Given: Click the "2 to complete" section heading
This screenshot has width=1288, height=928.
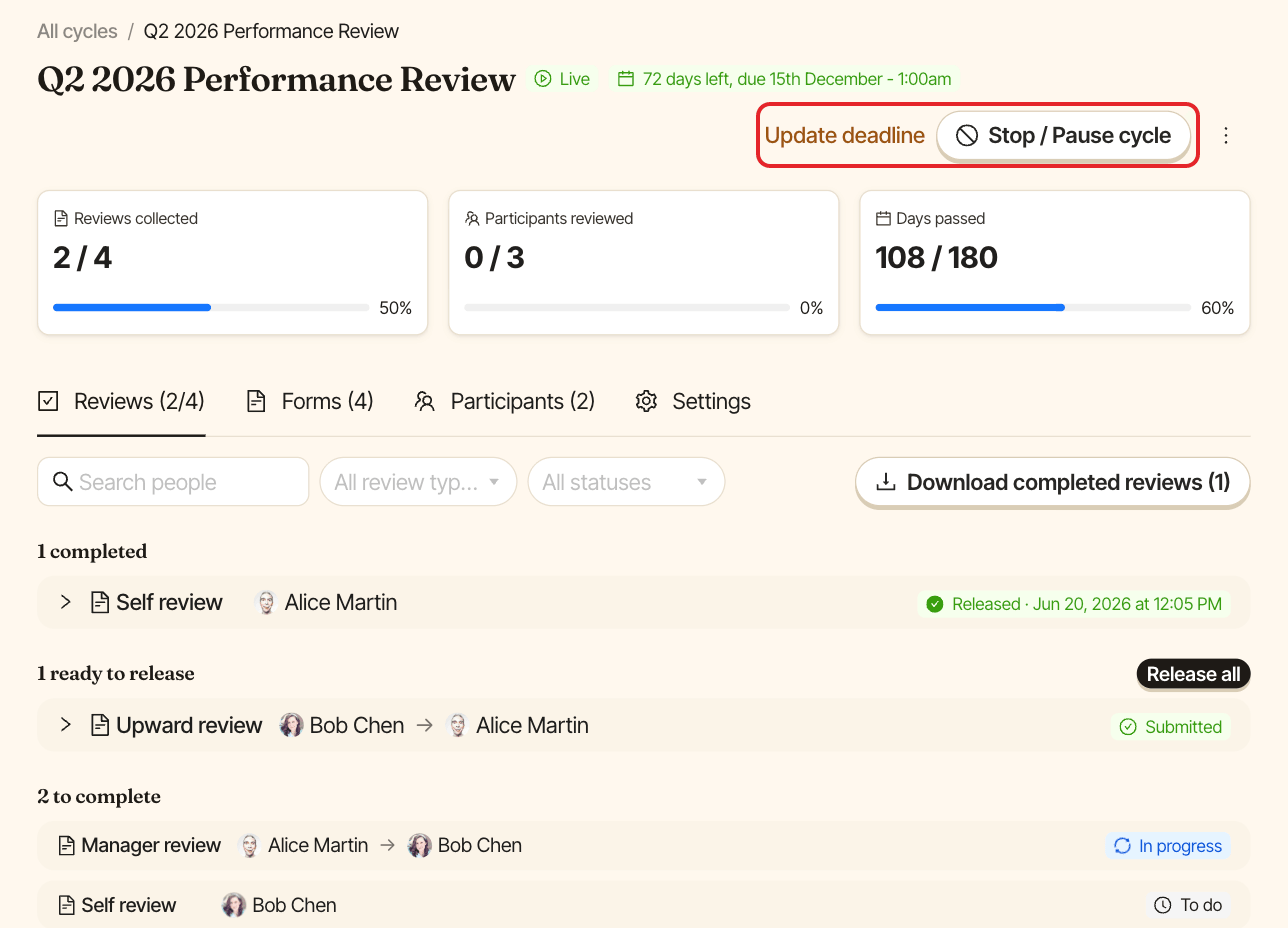Looking at the screenshot, I should pos(99,797).
